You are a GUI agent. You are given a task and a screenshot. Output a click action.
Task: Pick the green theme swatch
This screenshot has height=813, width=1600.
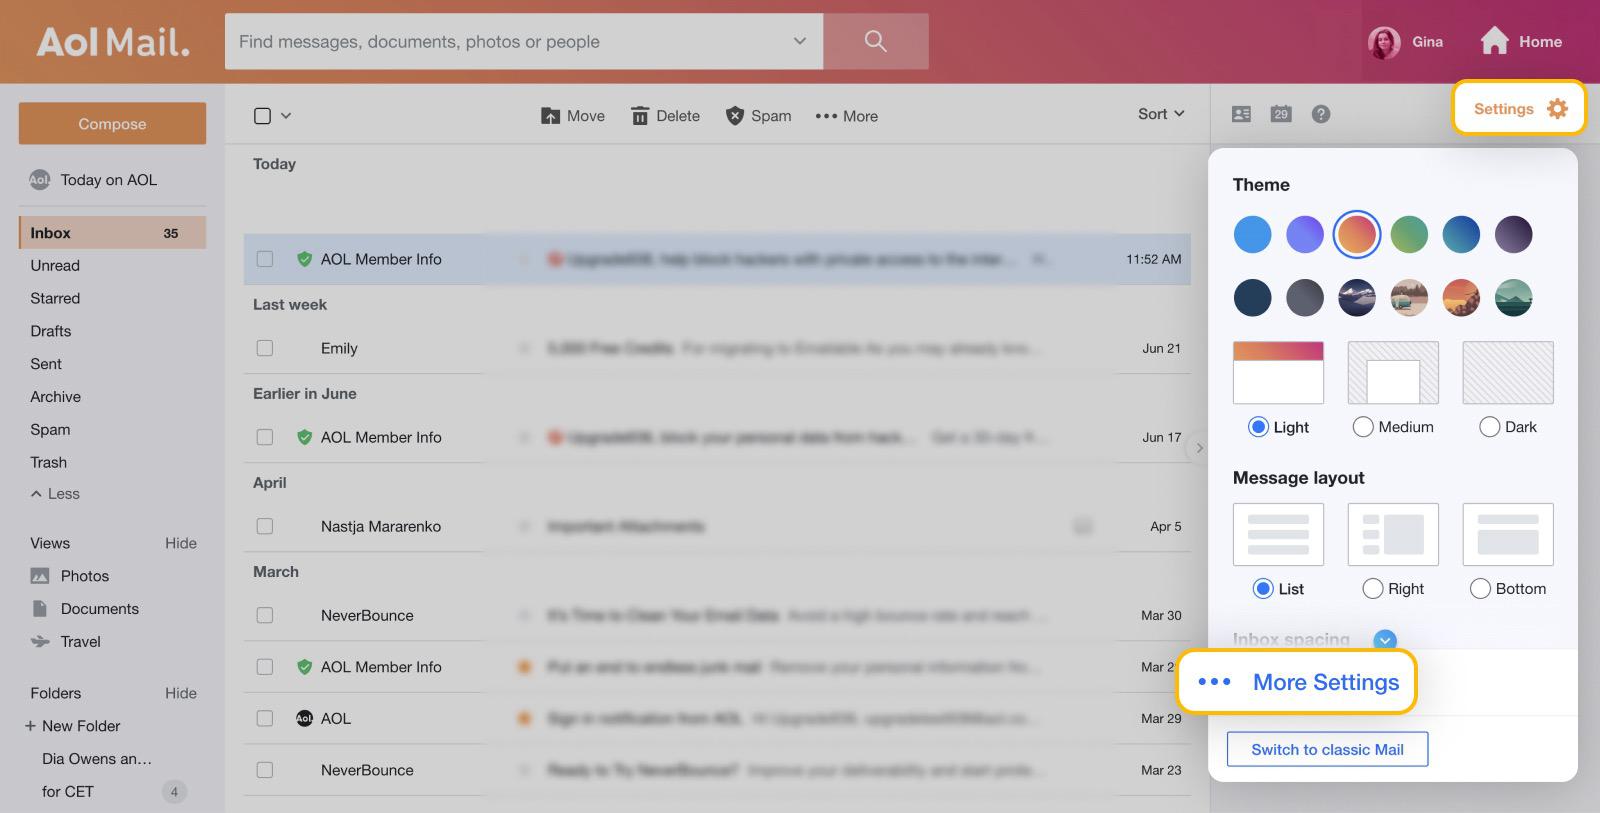coord(1409,235)
